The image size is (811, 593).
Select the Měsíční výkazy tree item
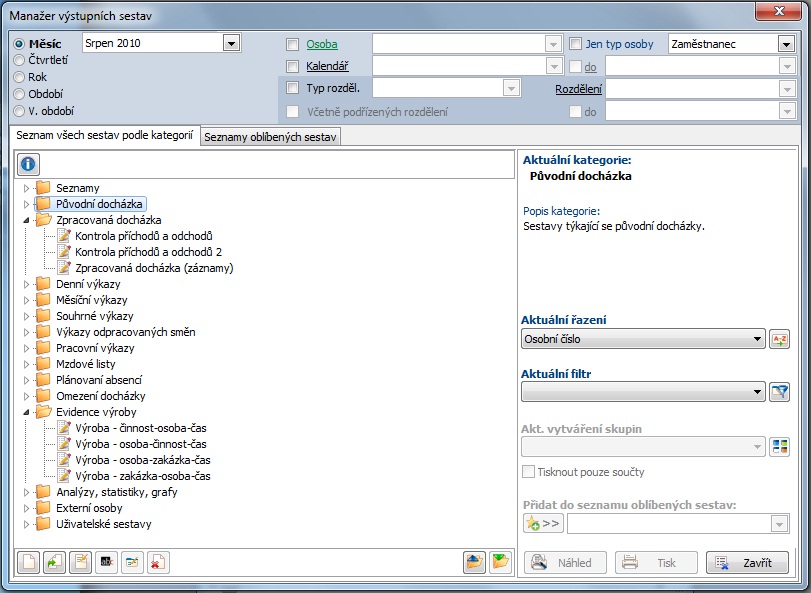pyautogui.click(x=92, y=300)
